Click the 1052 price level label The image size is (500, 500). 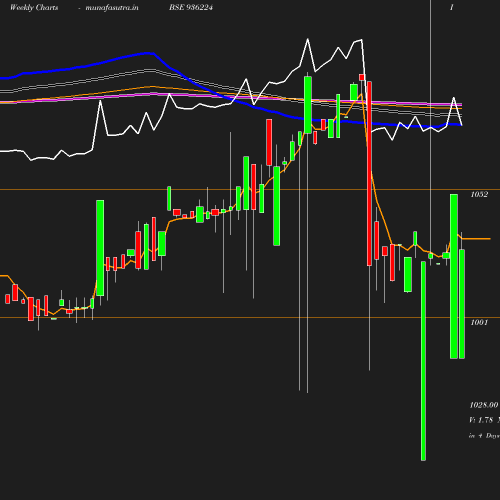click(x=479, y=194)
